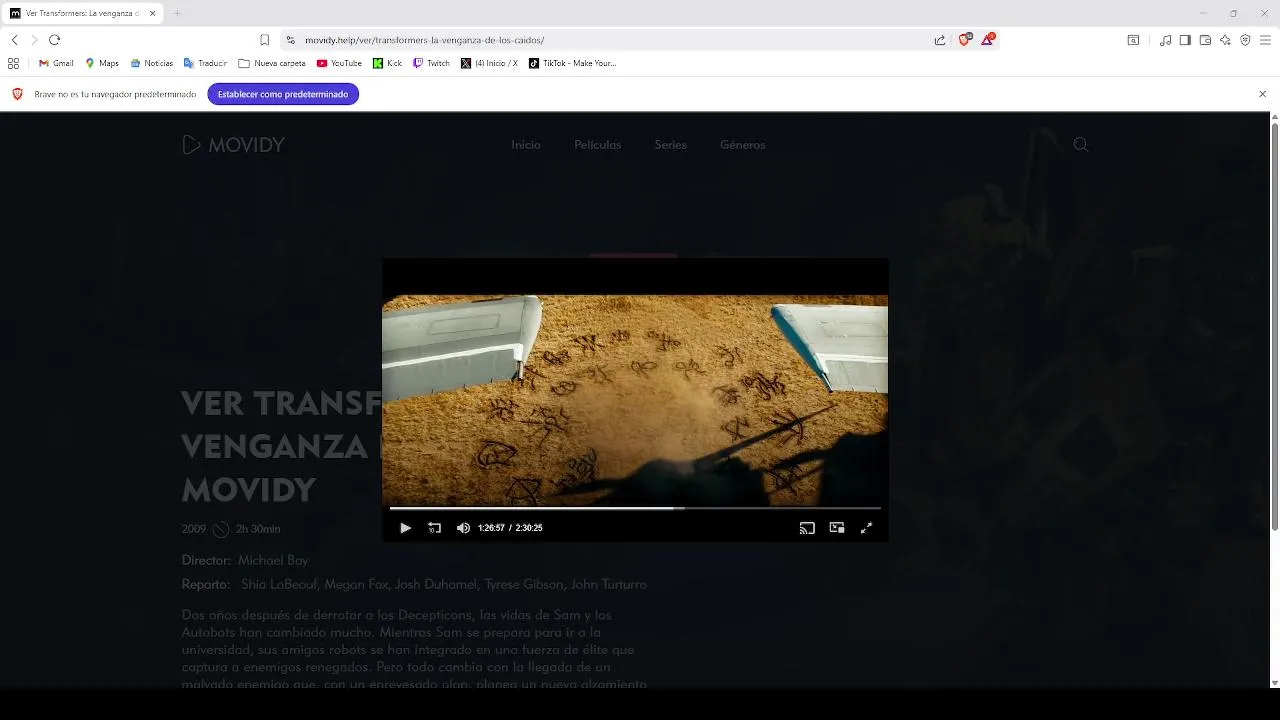Reload the current page
This screenshot has width=1280, height=720.
[x=54, y=40]
